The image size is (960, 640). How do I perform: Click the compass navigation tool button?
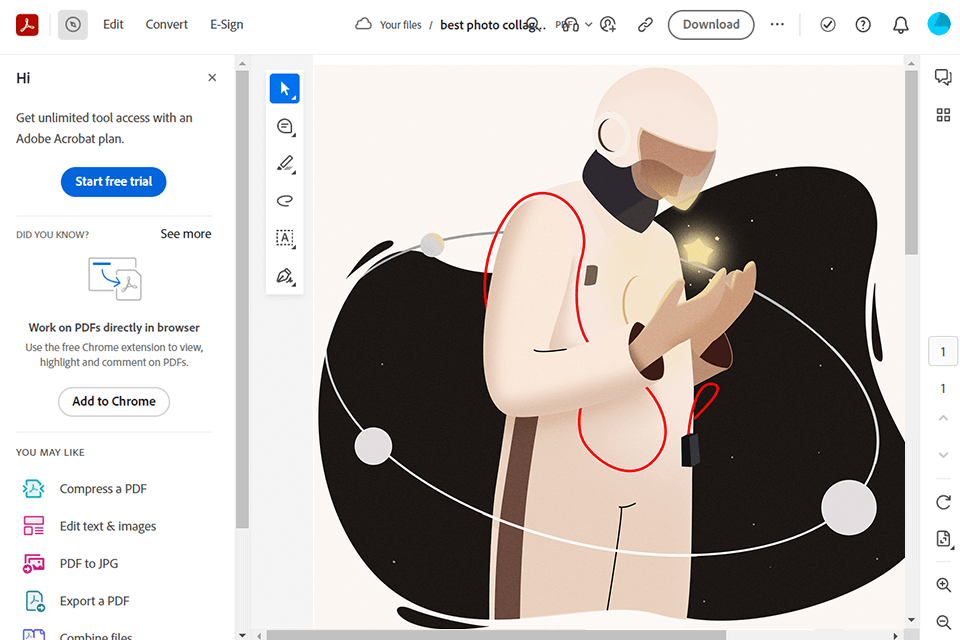click(x=73, y=24)
